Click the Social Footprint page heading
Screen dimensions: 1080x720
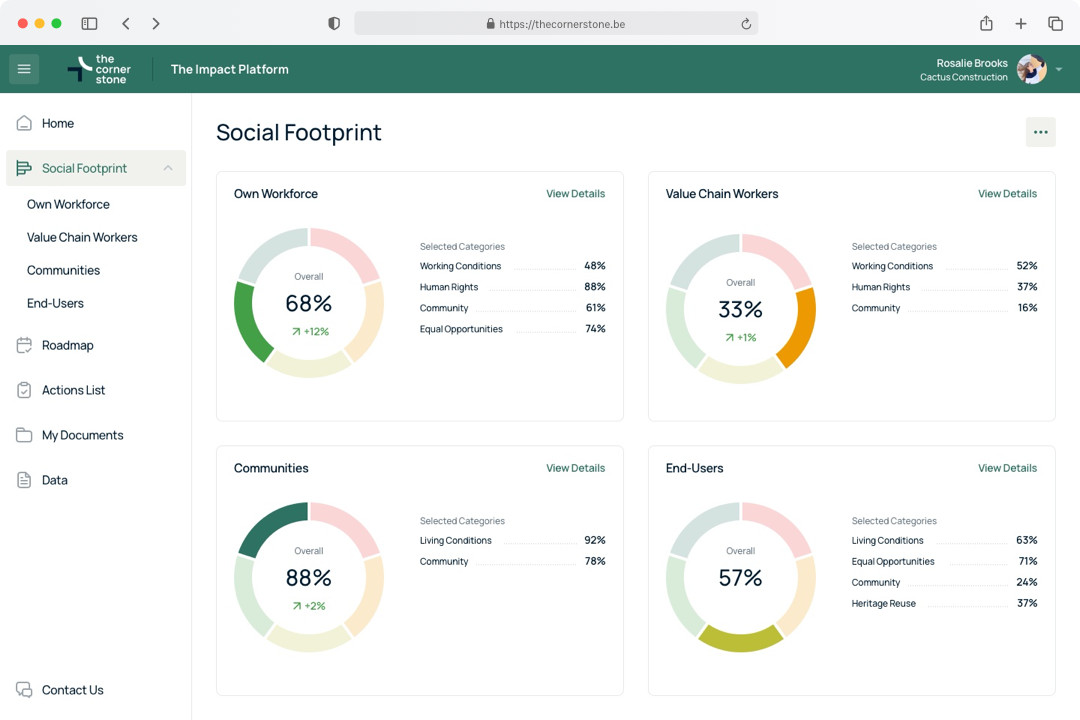pyautogui.click(x=299, y=132)
